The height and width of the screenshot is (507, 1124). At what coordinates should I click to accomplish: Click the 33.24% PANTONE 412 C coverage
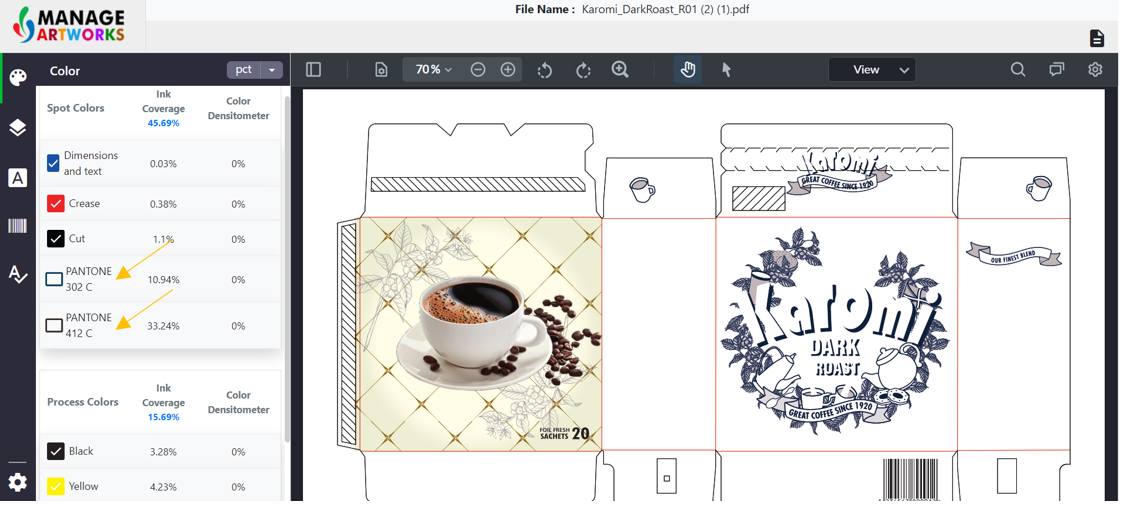click(x=163, y=326)
